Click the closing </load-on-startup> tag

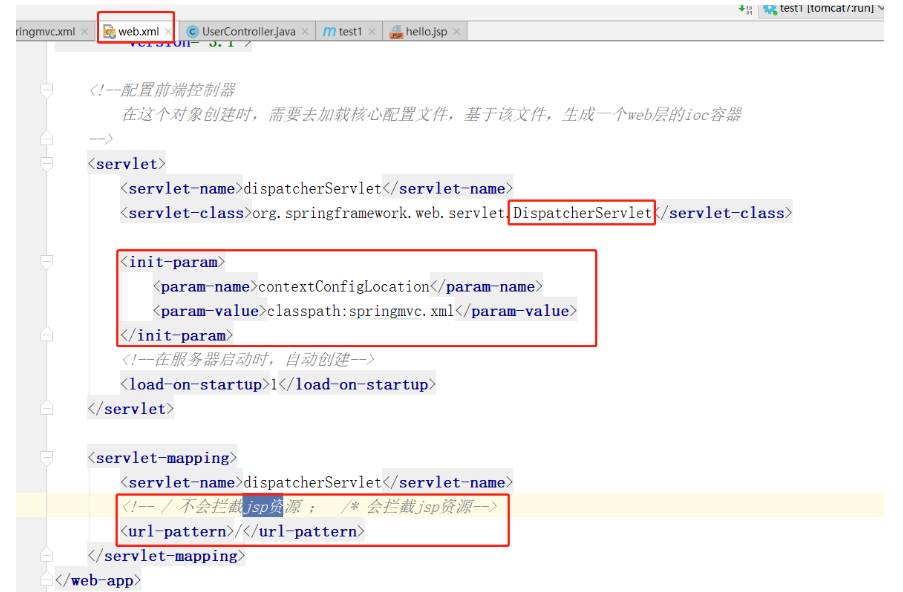(357, 385)
